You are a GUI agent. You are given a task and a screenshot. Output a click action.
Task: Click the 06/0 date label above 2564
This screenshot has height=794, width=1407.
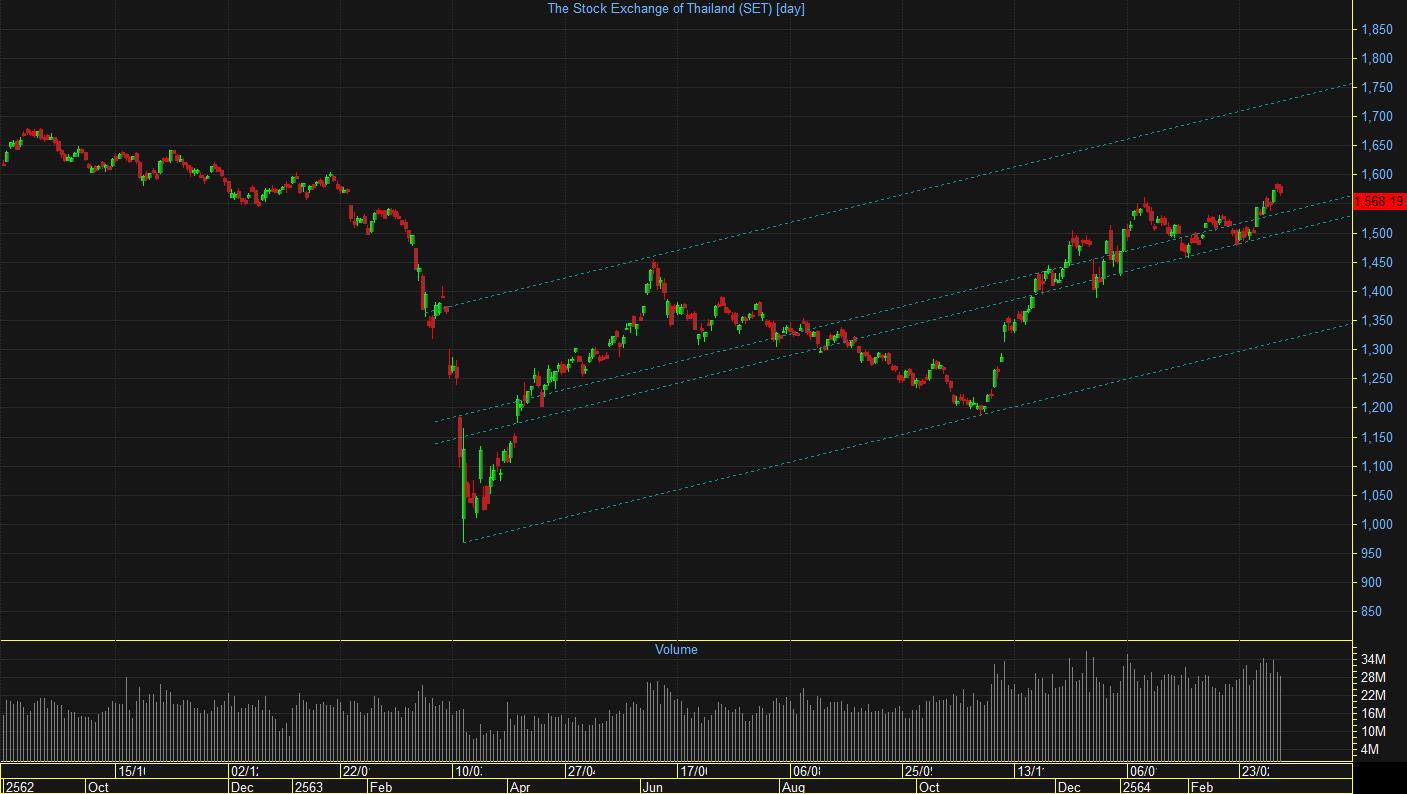(x=1143, y=772)
